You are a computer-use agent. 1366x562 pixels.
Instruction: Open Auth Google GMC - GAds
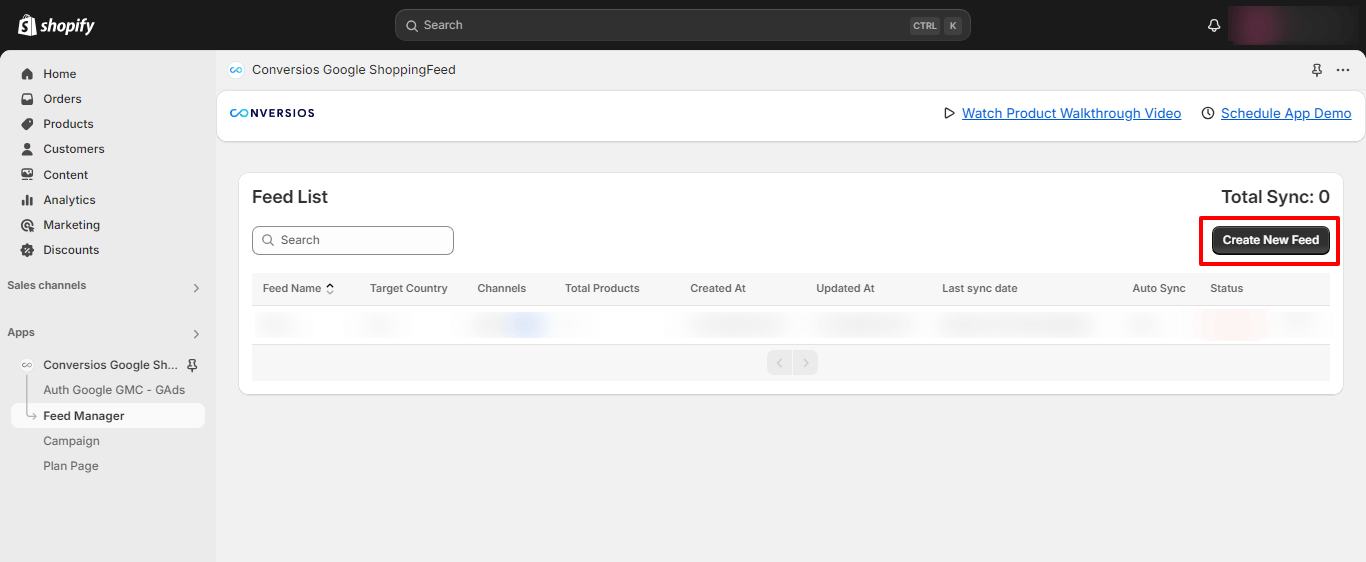[114, 390]
